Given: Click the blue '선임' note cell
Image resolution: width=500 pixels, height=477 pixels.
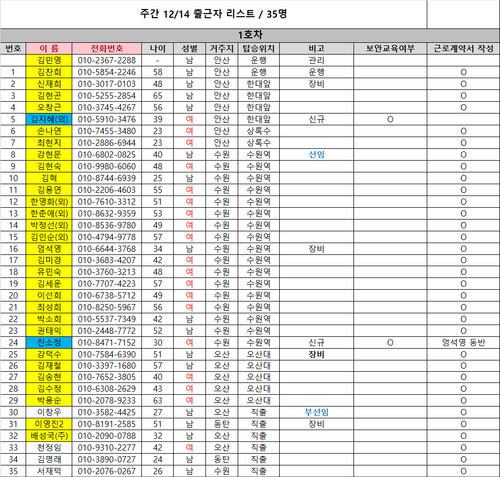Looking at the screenshot, I should pos(316,155).
